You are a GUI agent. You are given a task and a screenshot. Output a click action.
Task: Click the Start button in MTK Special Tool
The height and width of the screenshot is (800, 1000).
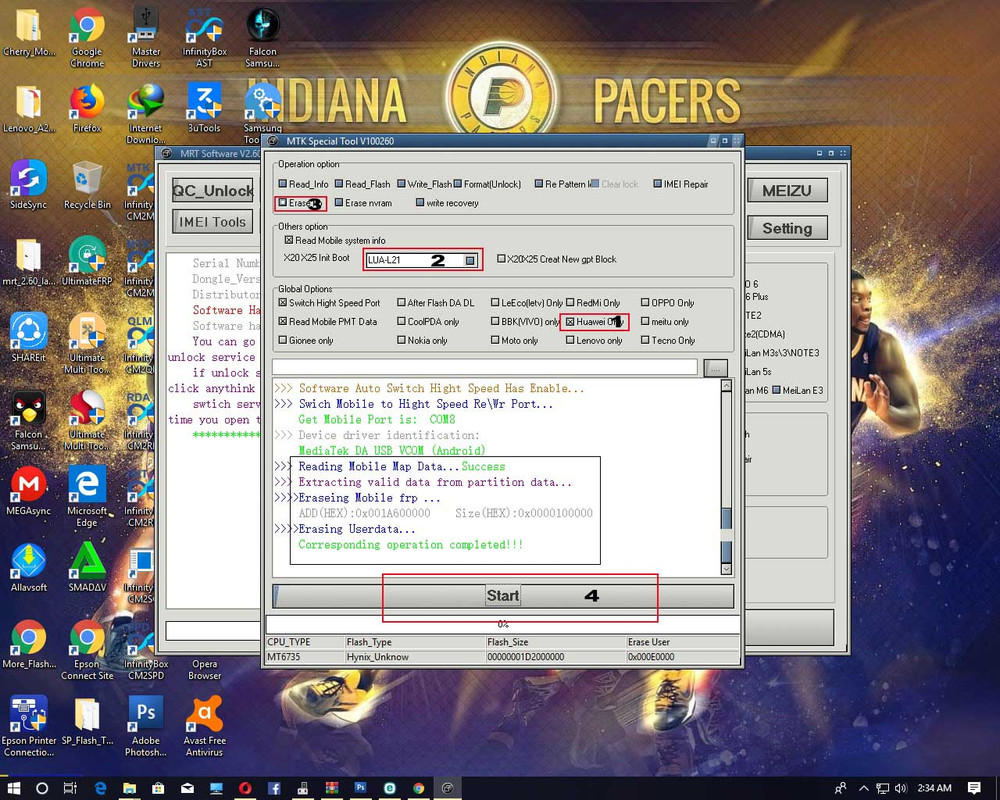pos(503,596)
